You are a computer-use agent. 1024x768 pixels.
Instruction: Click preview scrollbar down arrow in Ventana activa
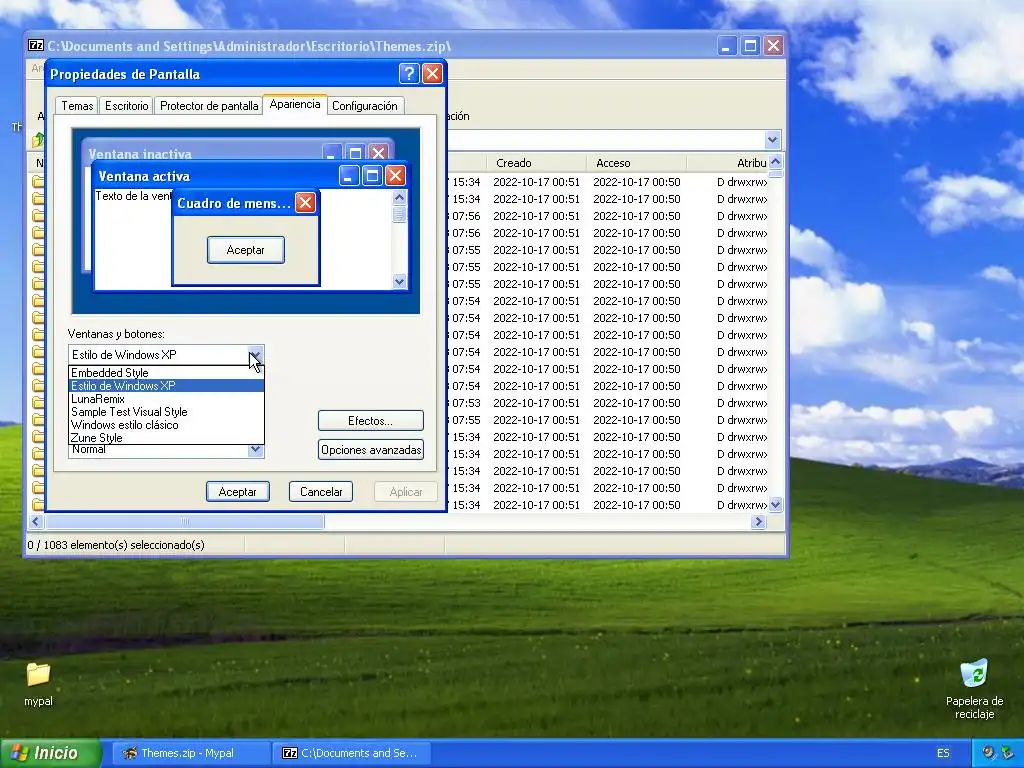[x=399, y=281]
